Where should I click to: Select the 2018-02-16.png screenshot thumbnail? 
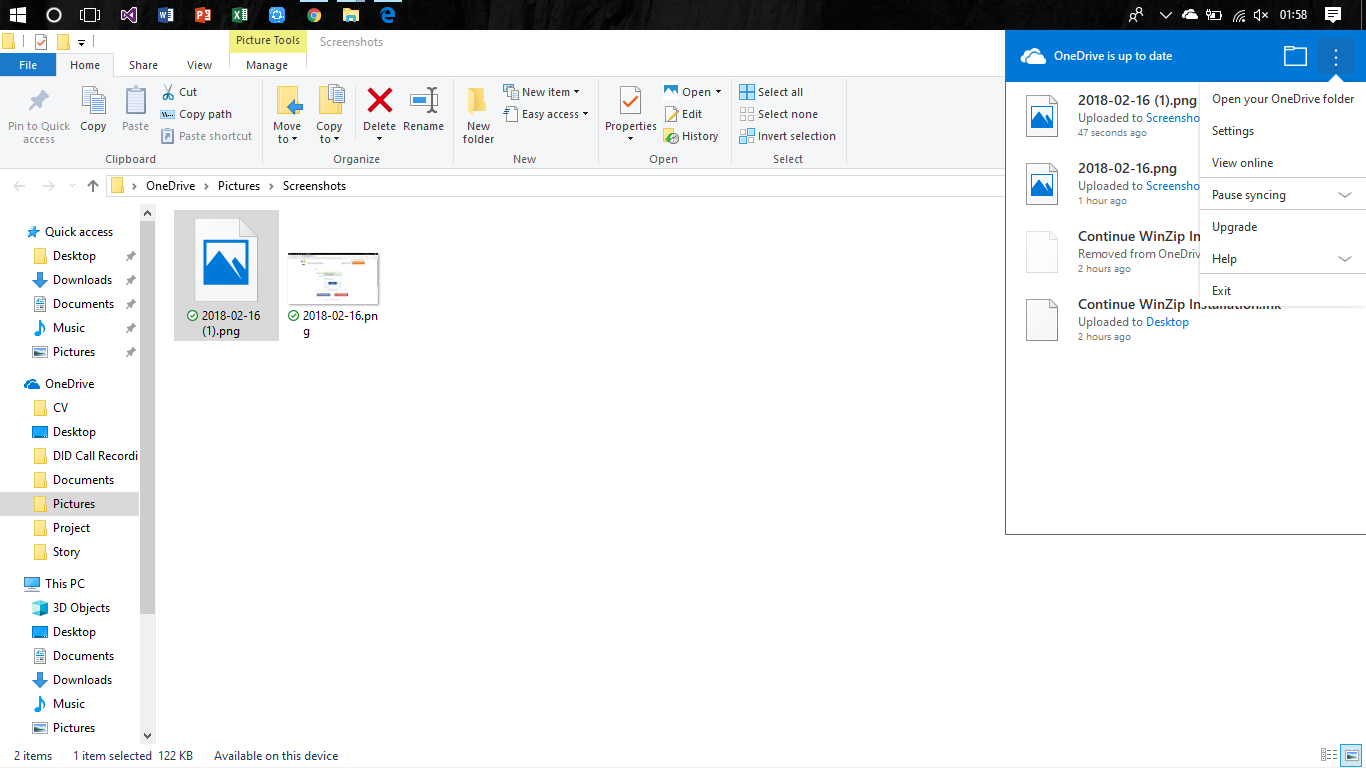(x=333, y=279)
